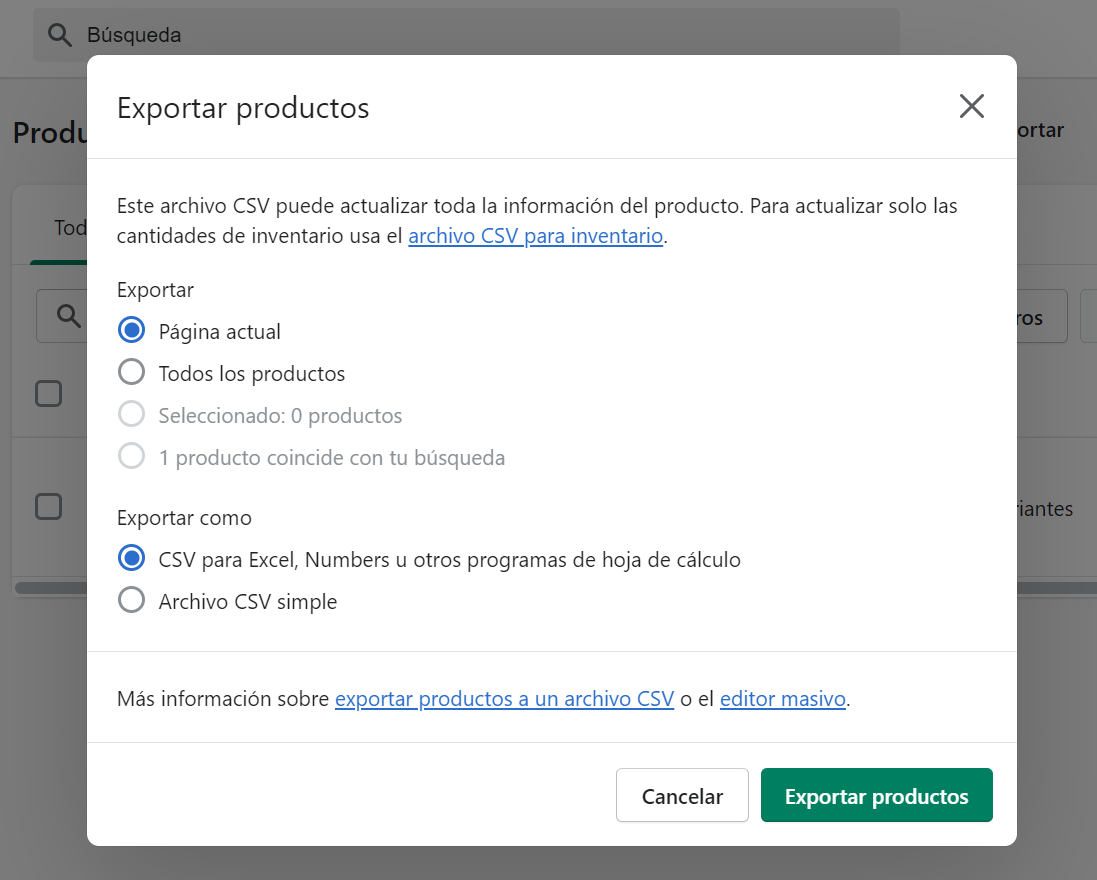Tick the second product row checkbox
1097x880 pixels.
pyautogui.click(x=48, y=506)
